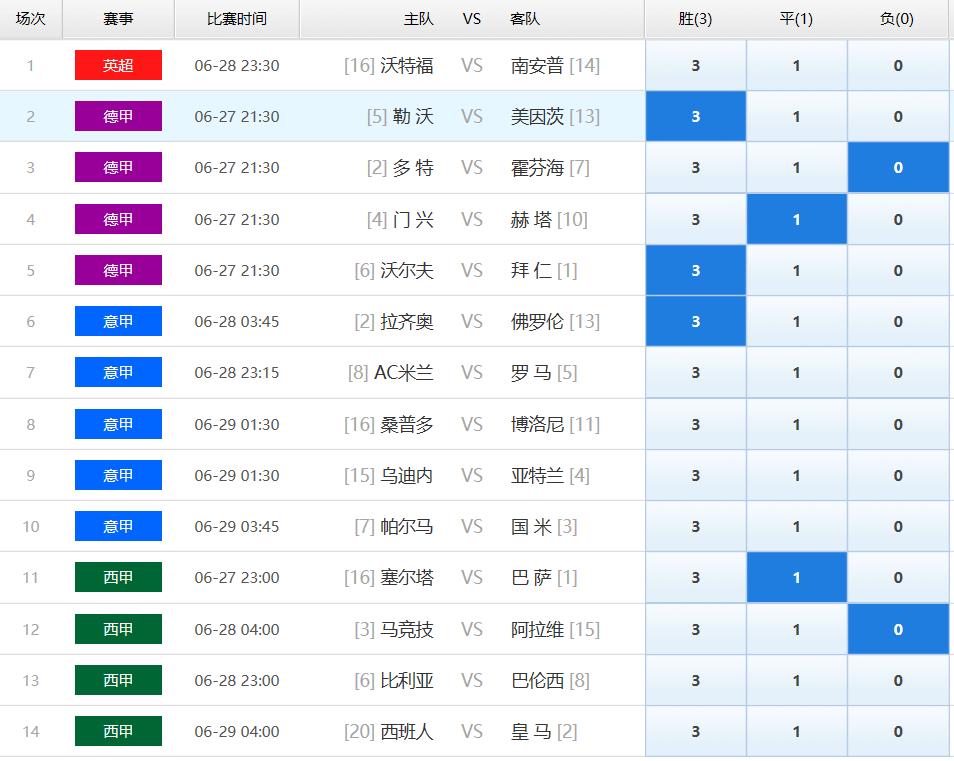
Task: Select win (3) for 马竞技 vs 阿拉维
Action: pyautogui.click(x=695, y=629)
